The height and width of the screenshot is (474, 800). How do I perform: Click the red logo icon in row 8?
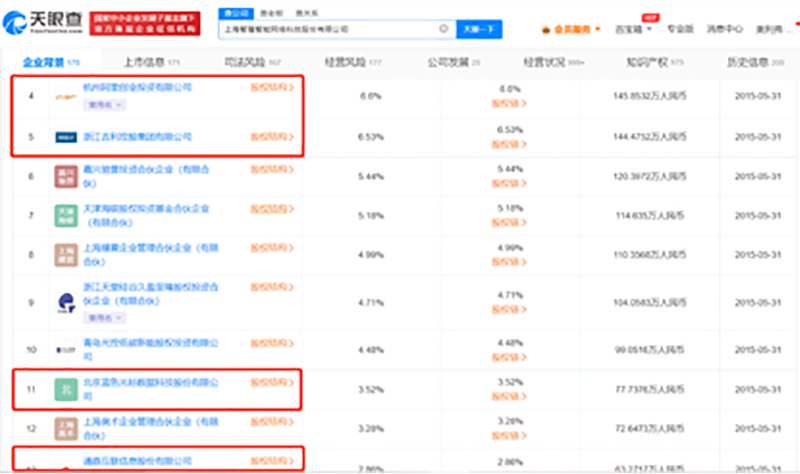[67, 255]
